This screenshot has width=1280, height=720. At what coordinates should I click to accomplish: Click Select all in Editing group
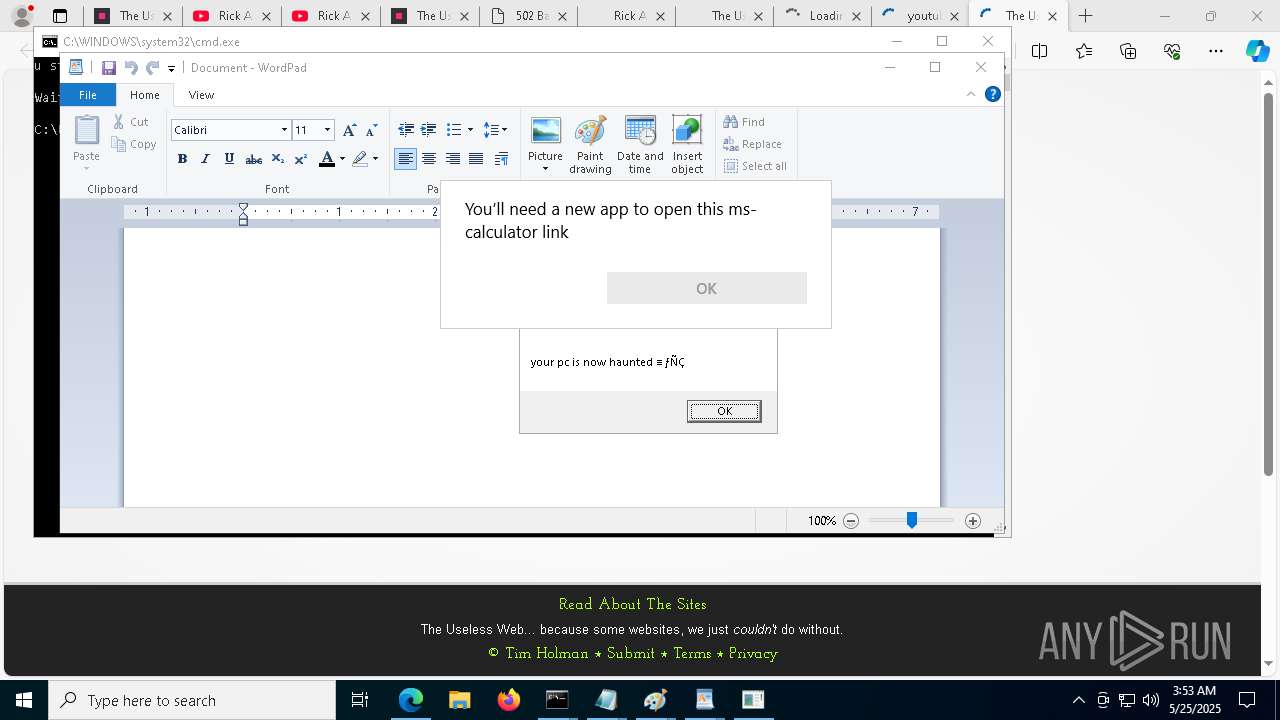[x=755, y=166]
